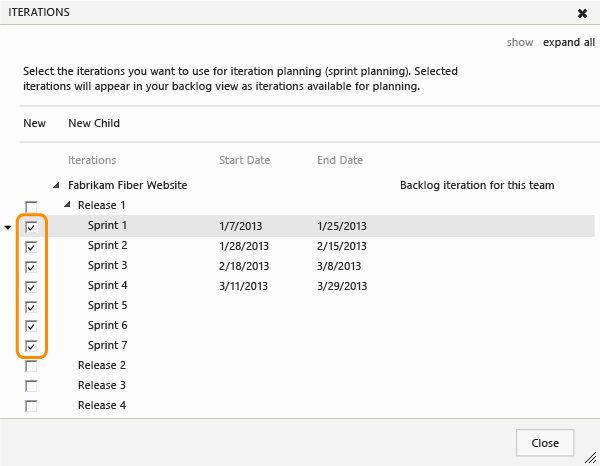Enable the Release 2 checkbox
Viewport: 600px width, 466px height.
(x=31, y=366)
